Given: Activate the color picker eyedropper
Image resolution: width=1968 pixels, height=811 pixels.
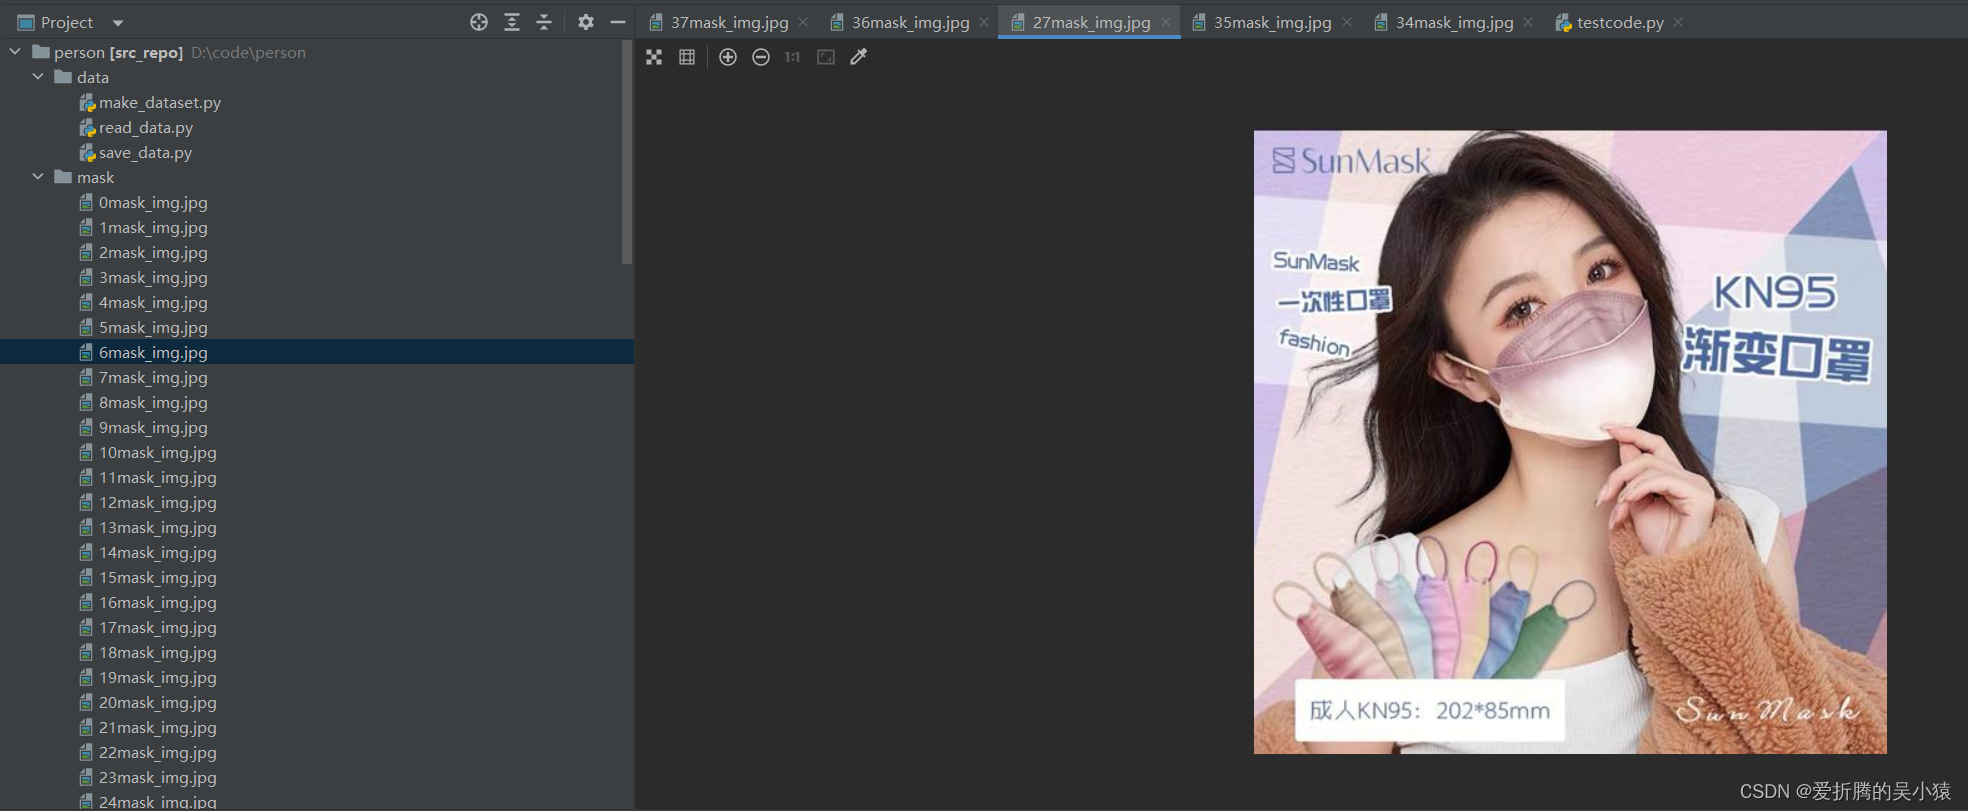Looking at the screenshot, I should 859,57.
